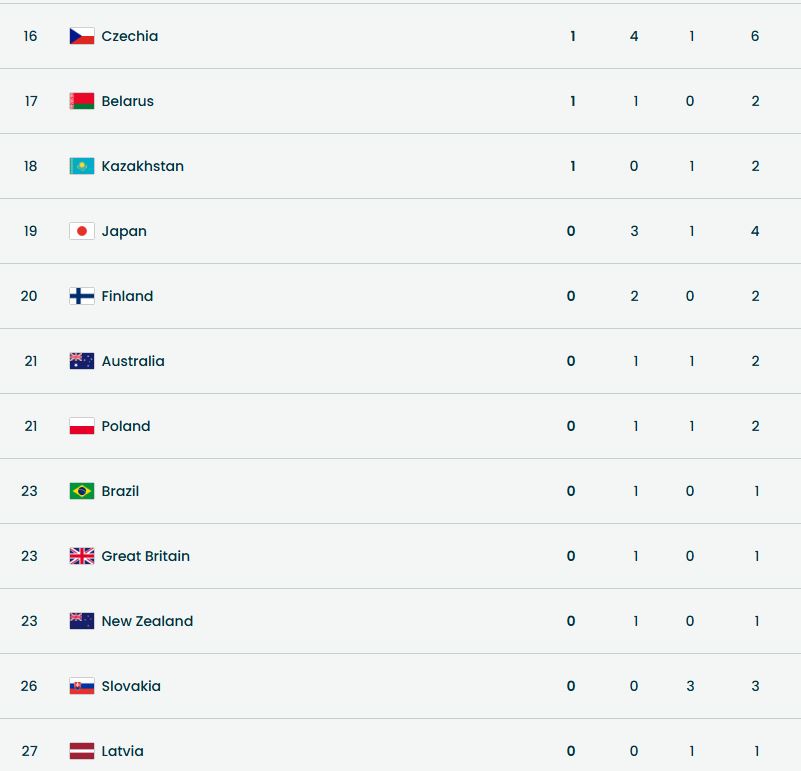
Task: Click the Japan flag icon
Action: click(81, 231)
